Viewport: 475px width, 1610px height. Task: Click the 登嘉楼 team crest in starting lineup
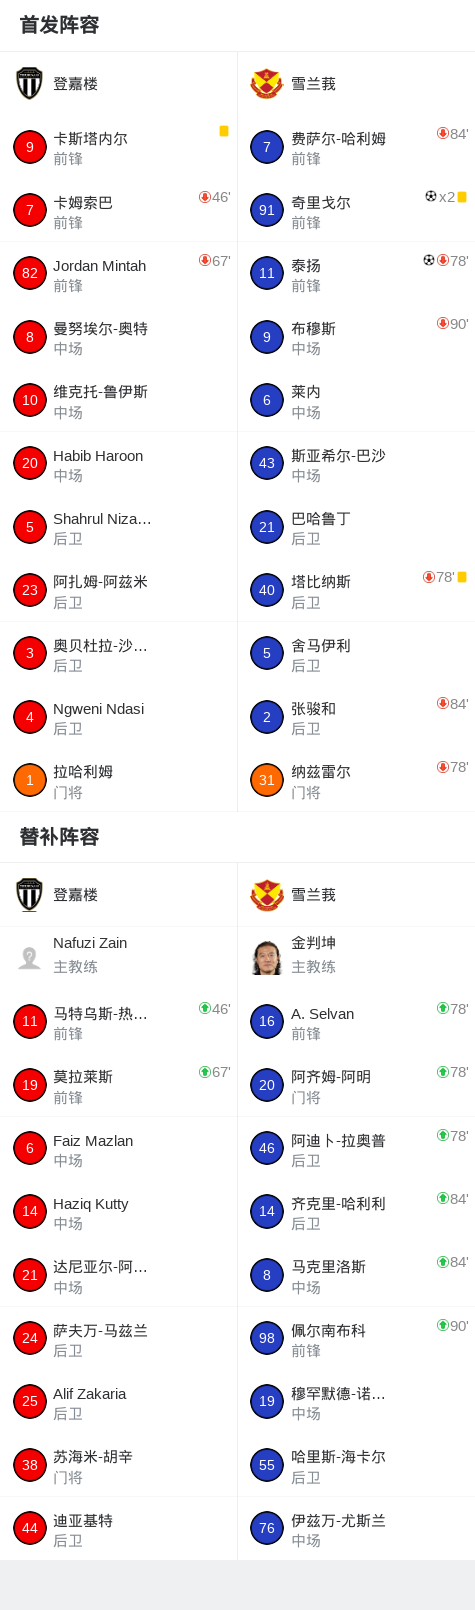pos(29,84)
